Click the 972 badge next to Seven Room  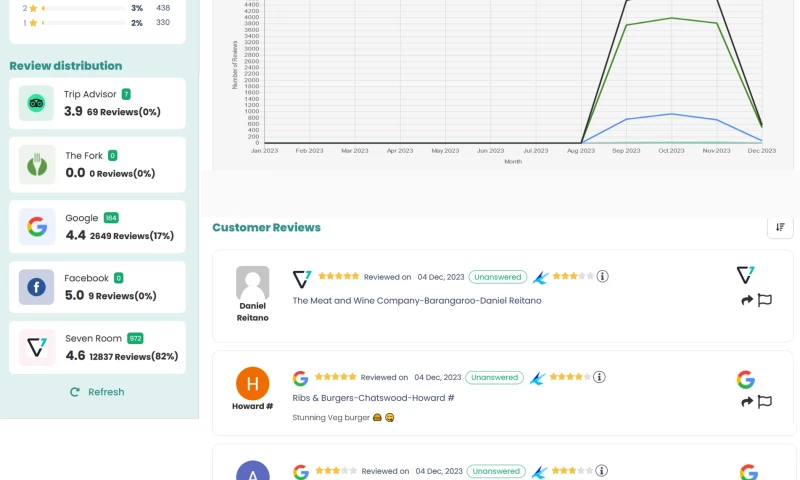tap(135, 338)
